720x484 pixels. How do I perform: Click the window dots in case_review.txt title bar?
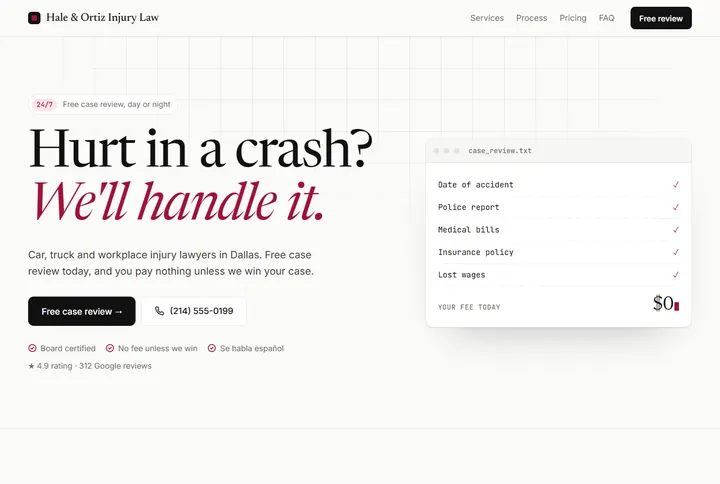coord(446,151)
